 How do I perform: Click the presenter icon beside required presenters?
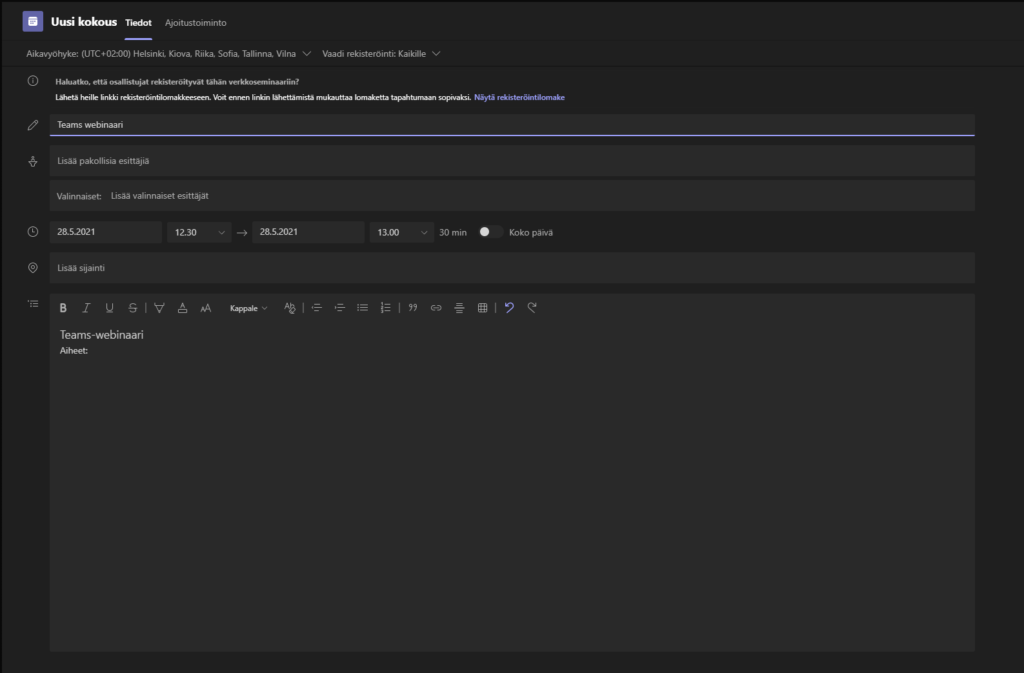(33, 161)
